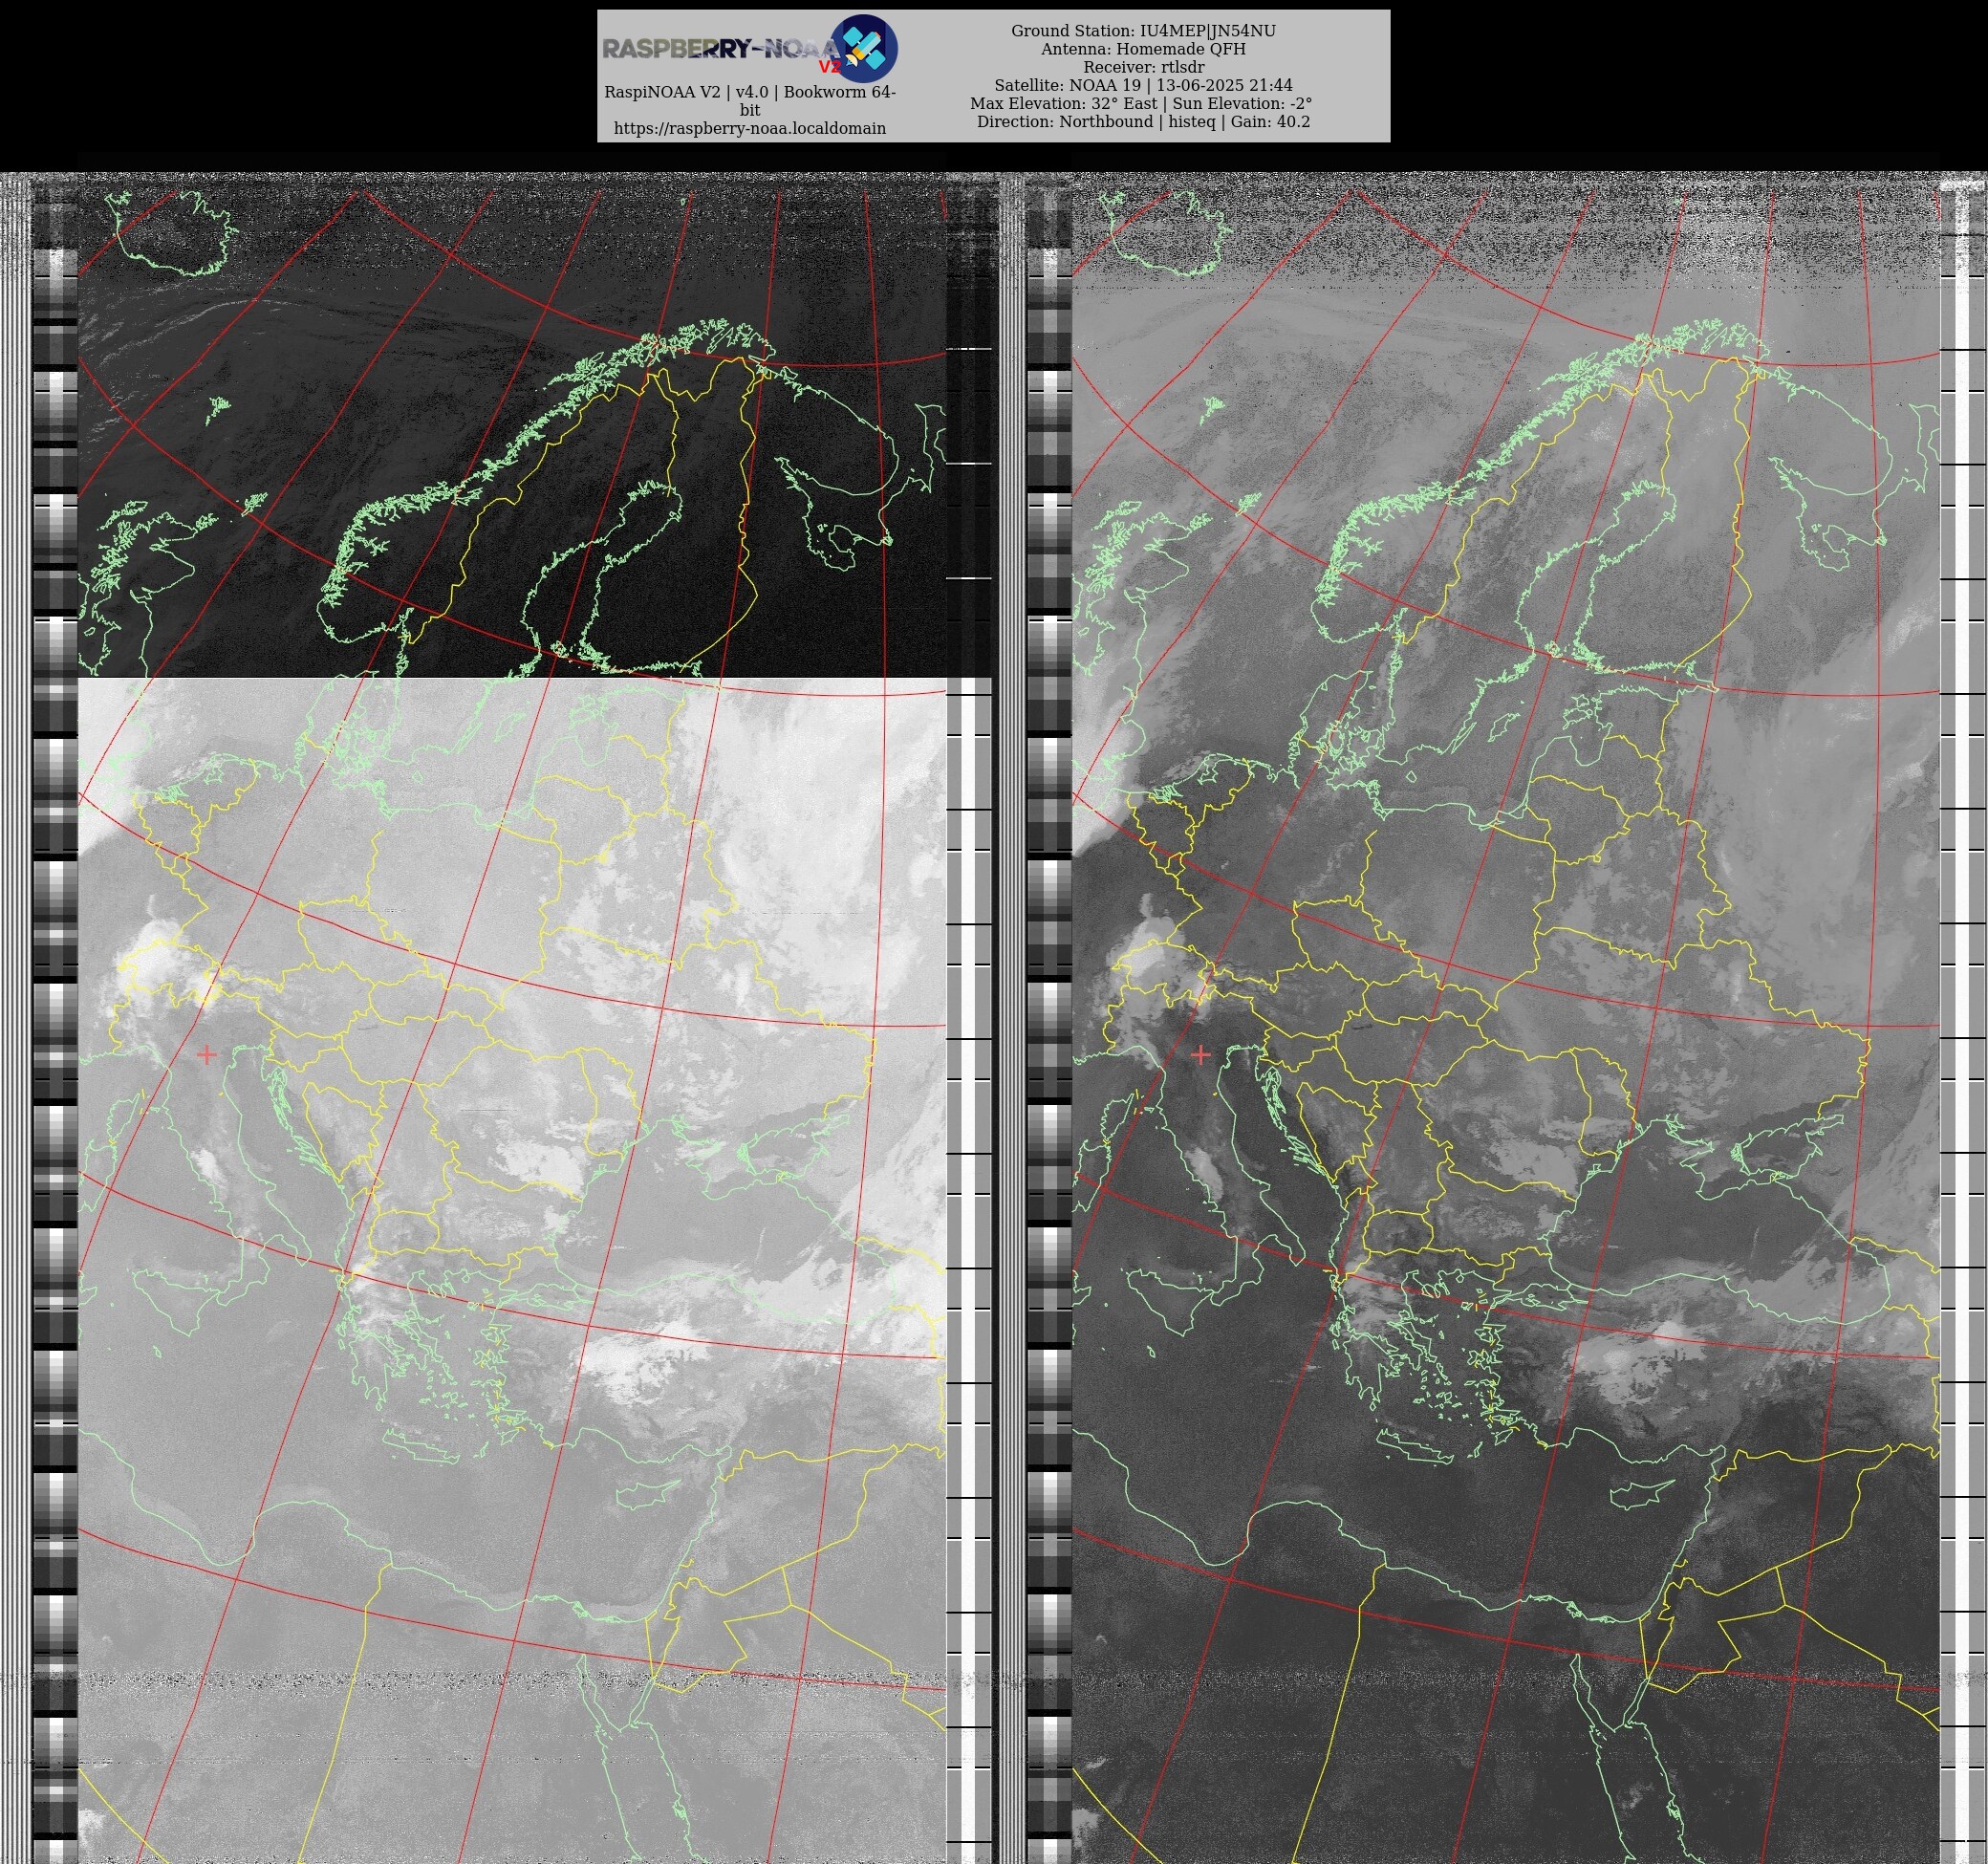Select the "Receiver: rtlsdr" line
This screenshot has width=1988, height=1864.
click(x=1143, y=67)
